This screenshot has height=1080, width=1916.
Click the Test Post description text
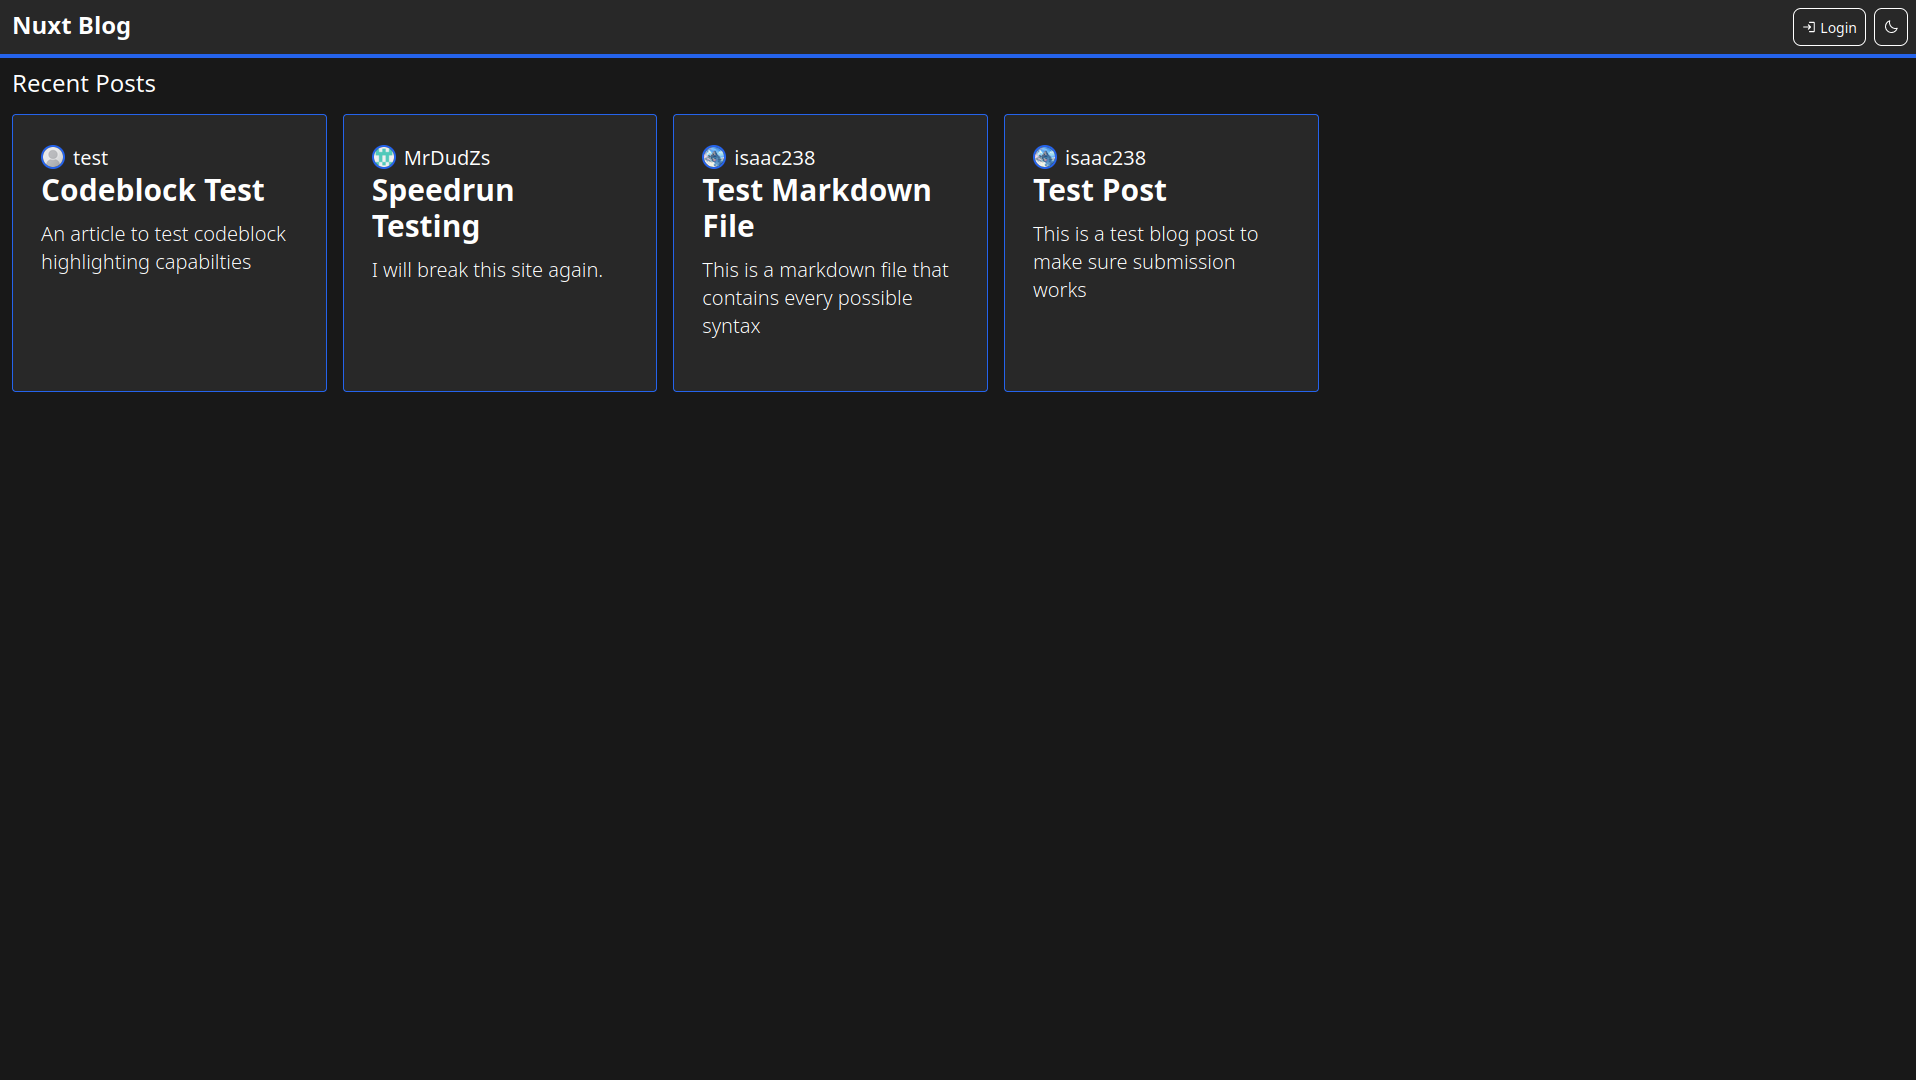(1145, 262)
